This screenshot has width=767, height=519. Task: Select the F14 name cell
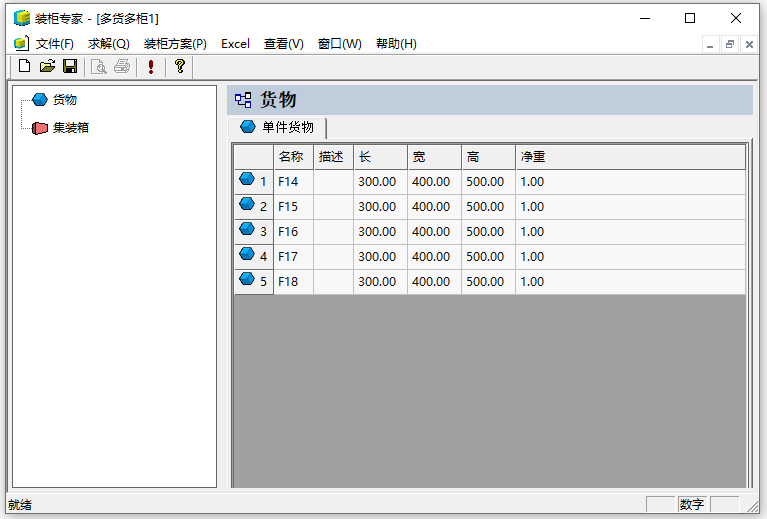pyautogui.click(x=293, y=182)
